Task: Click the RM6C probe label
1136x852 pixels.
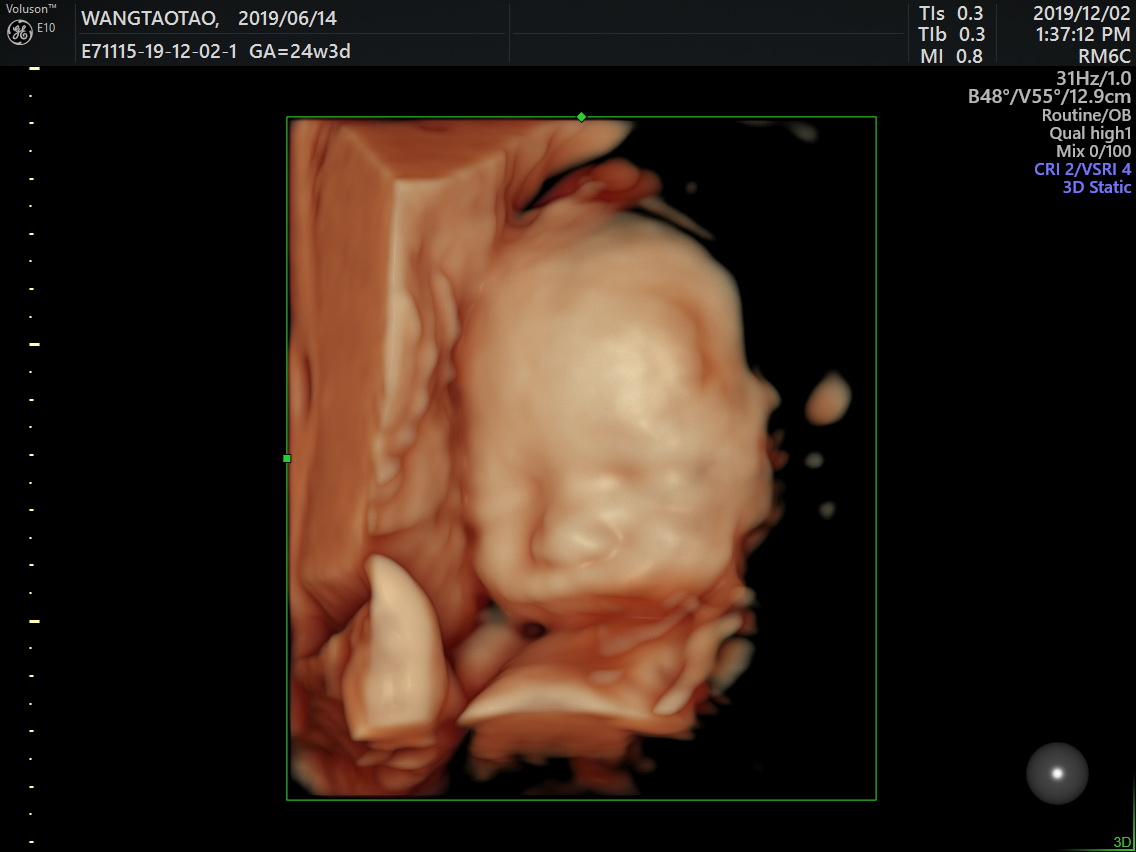Action: [1104, 56]
